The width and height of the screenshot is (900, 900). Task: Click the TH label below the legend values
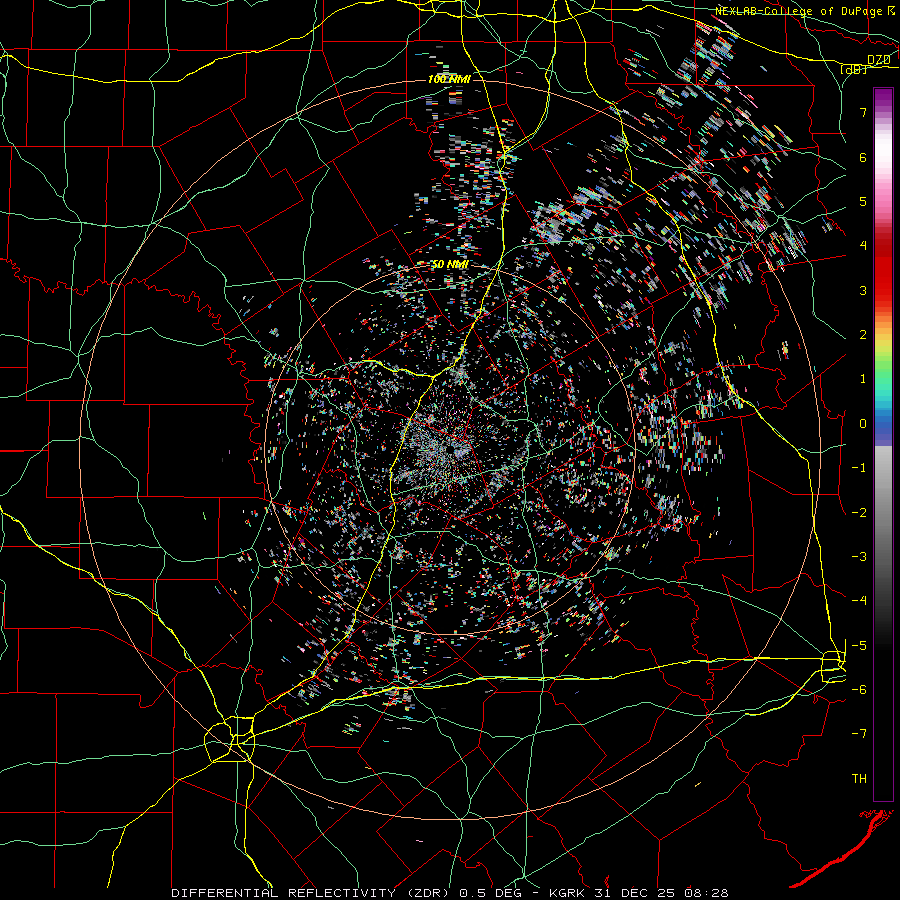point(859,779)
